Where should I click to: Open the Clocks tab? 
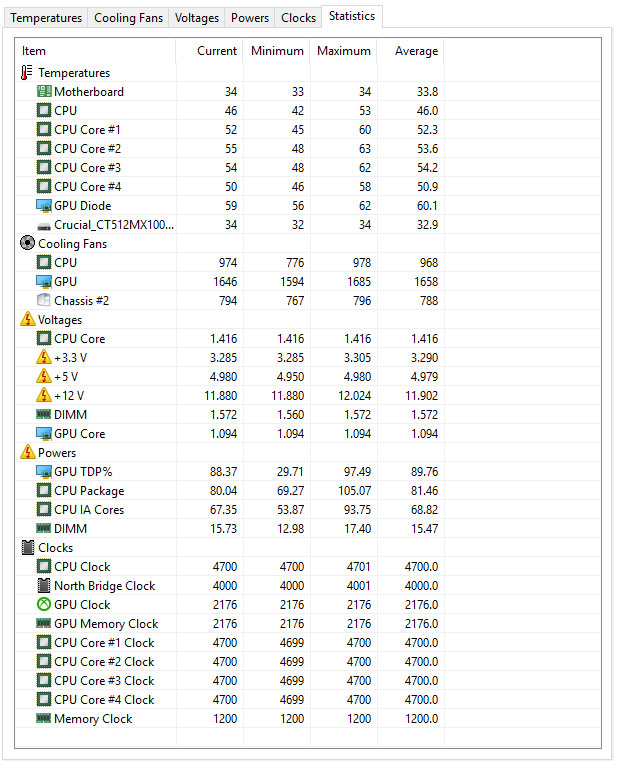click(298, 18)
